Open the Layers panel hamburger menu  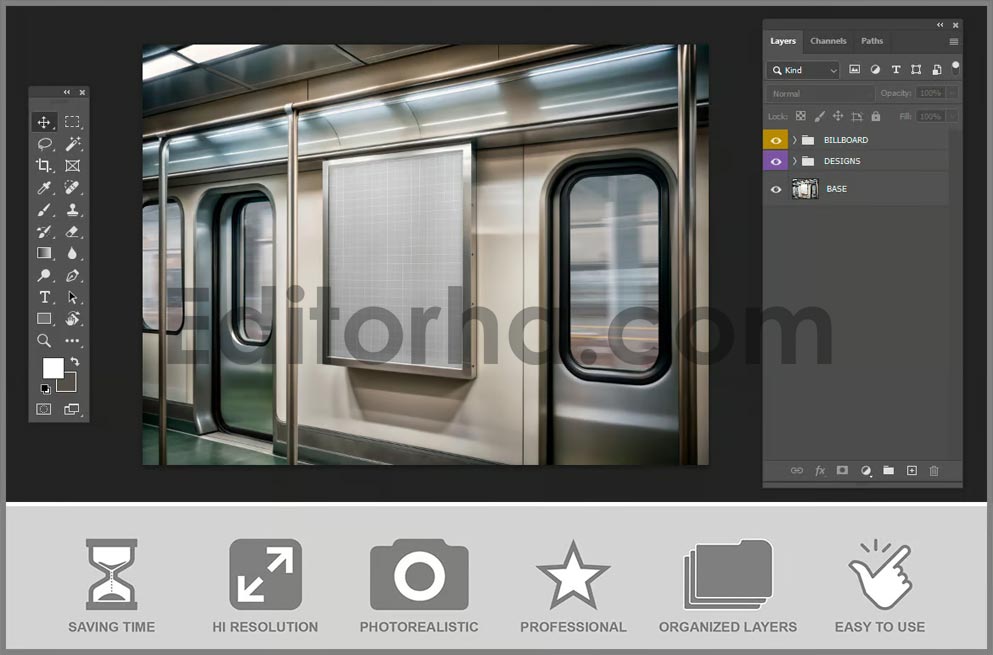pos(953,42)
